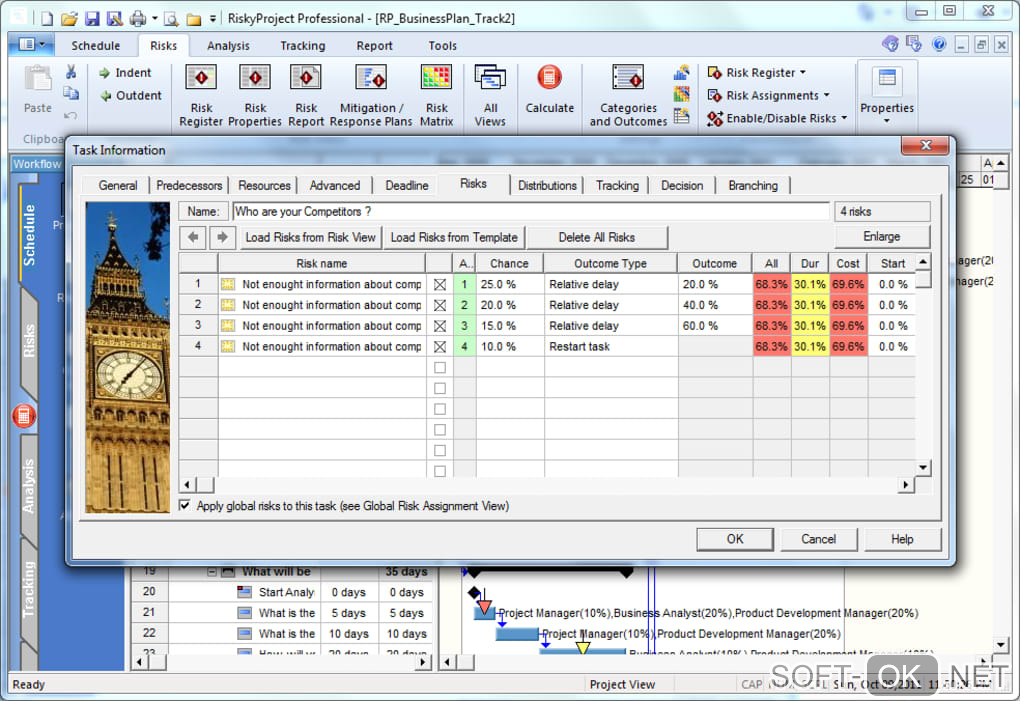The width and height of the screenshot is (1020, 701).
Task: Check the empty checkbox in the fifth row
Action: point(440,367)
